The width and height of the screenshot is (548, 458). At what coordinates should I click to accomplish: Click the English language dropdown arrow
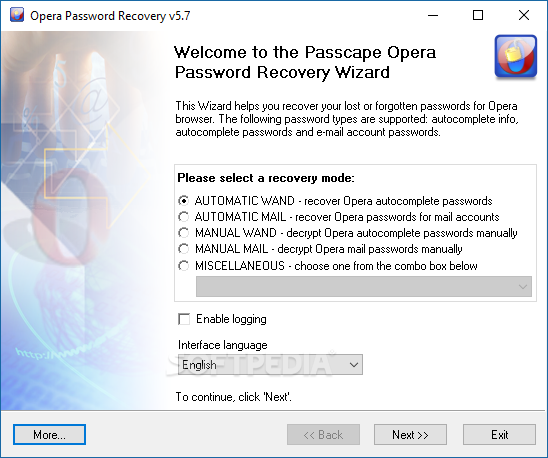click(354, 365)
